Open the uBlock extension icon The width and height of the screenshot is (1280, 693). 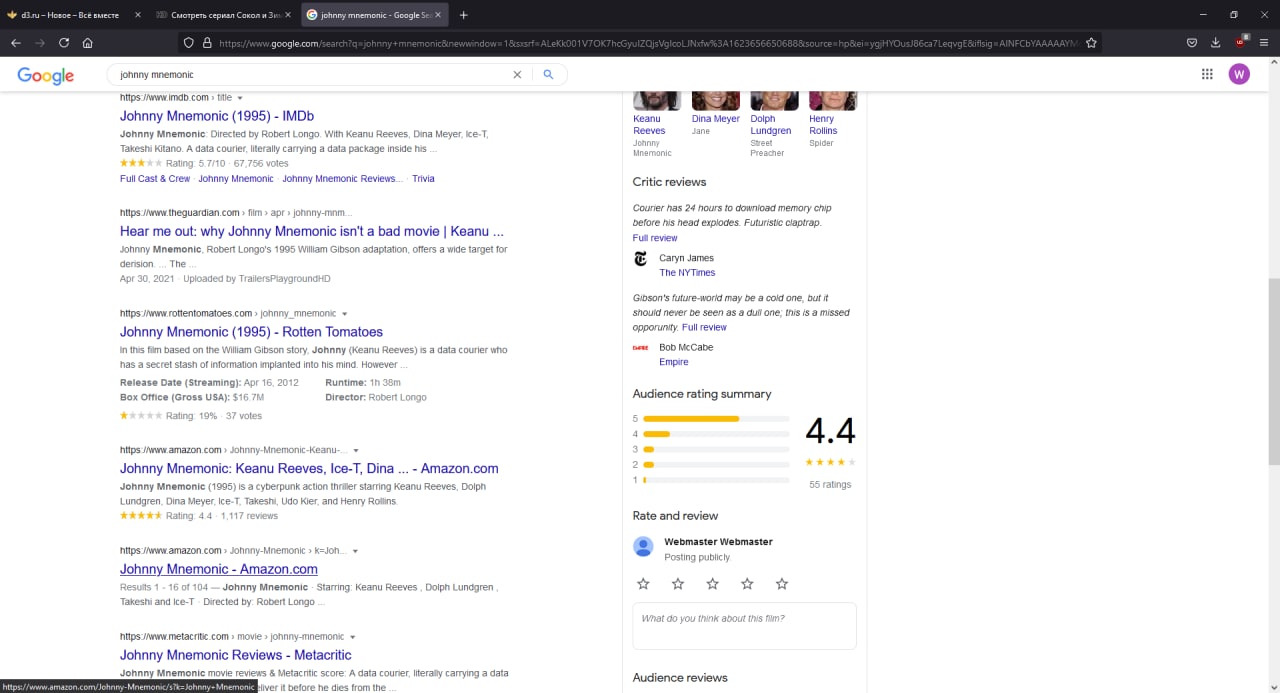[x=1241, y=43]
